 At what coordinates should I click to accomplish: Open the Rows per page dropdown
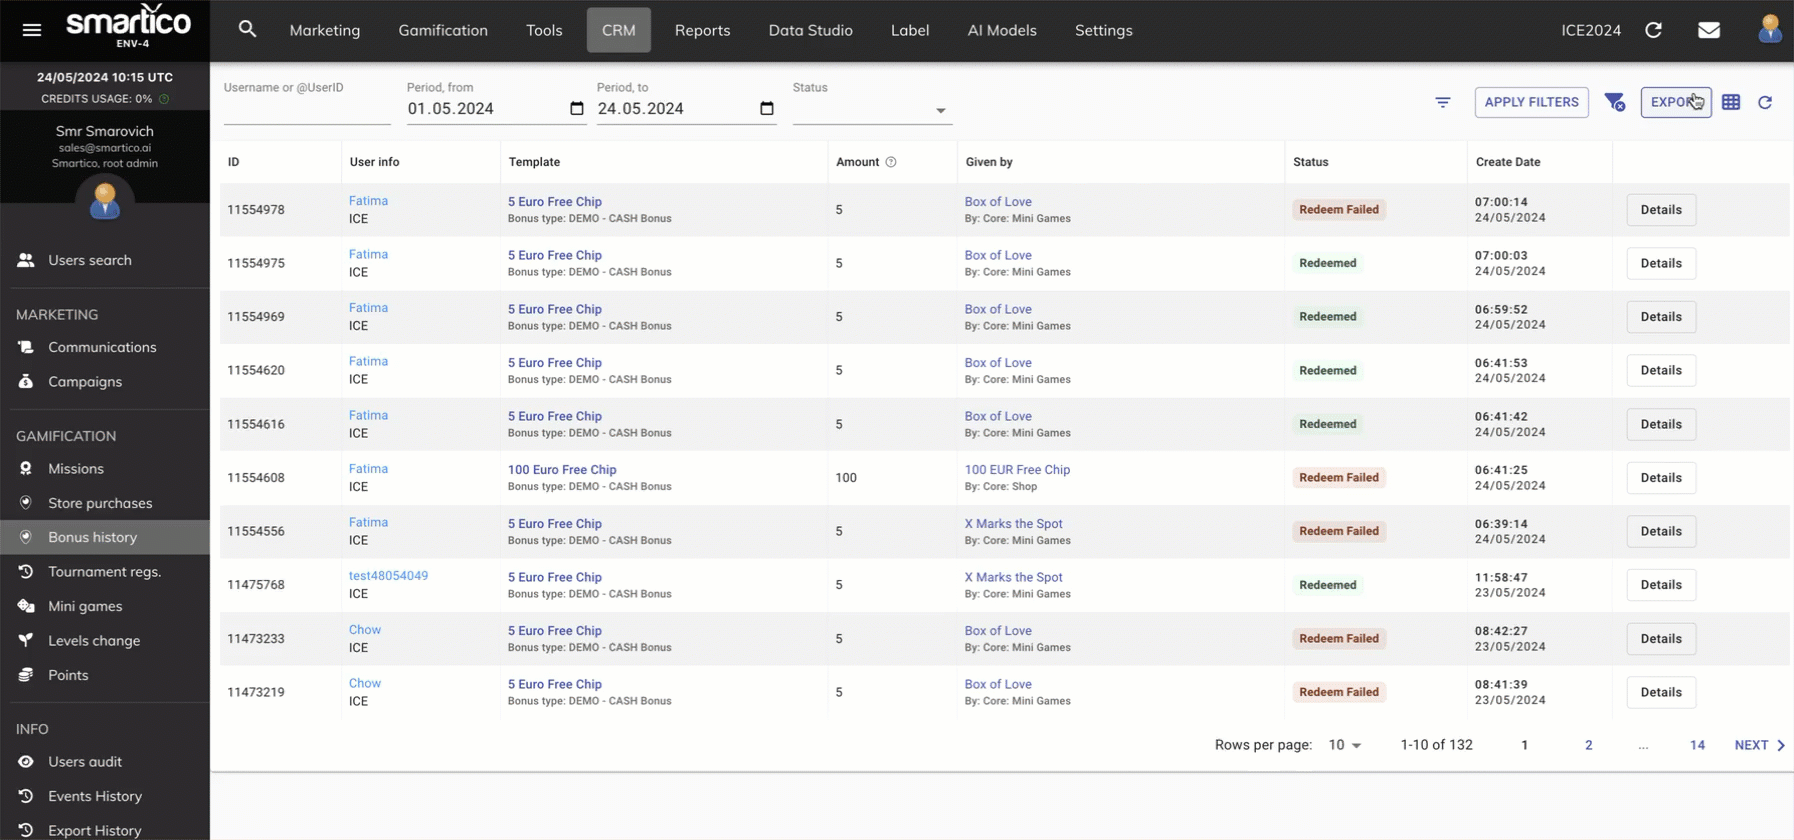[1345, 745]
